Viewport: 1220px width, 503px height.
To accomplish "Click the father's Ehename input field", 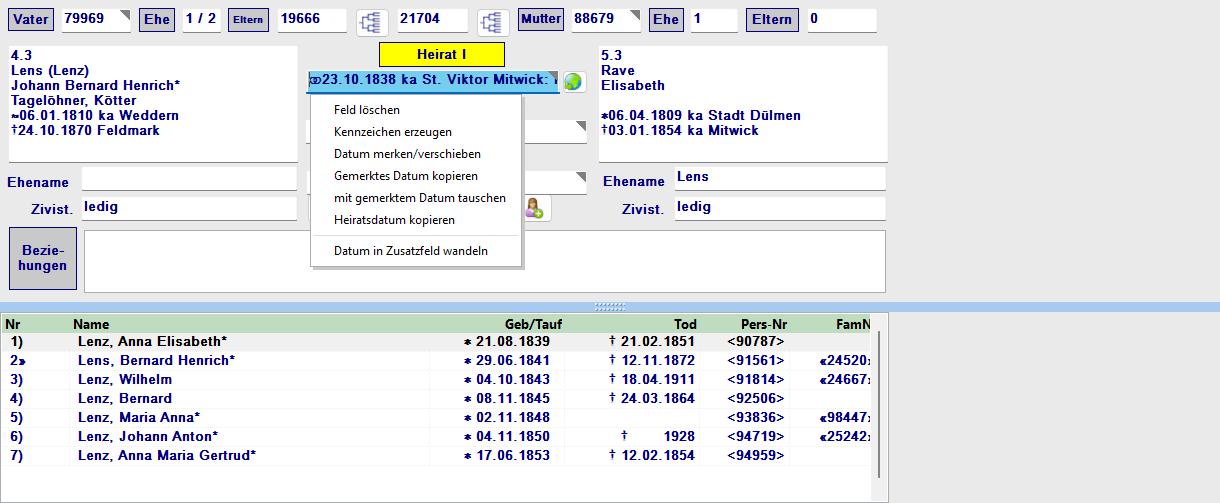I will pos(189,179).
